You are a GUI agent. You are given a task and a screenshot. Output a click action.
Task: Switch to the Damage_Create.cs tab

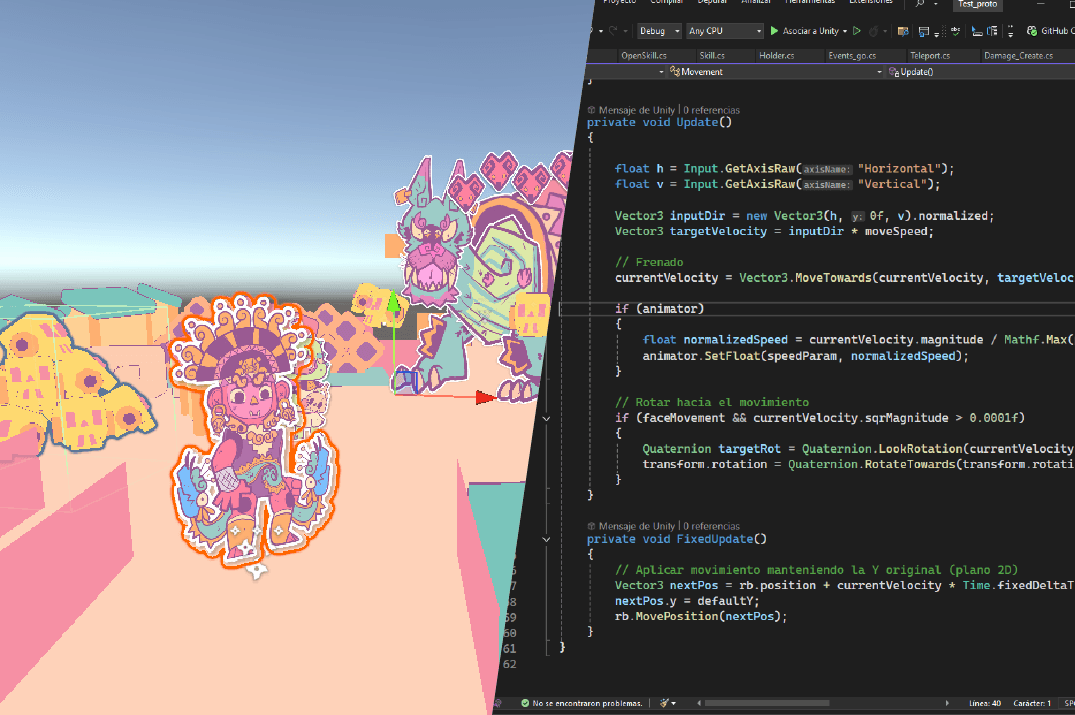coord(1018,56)
